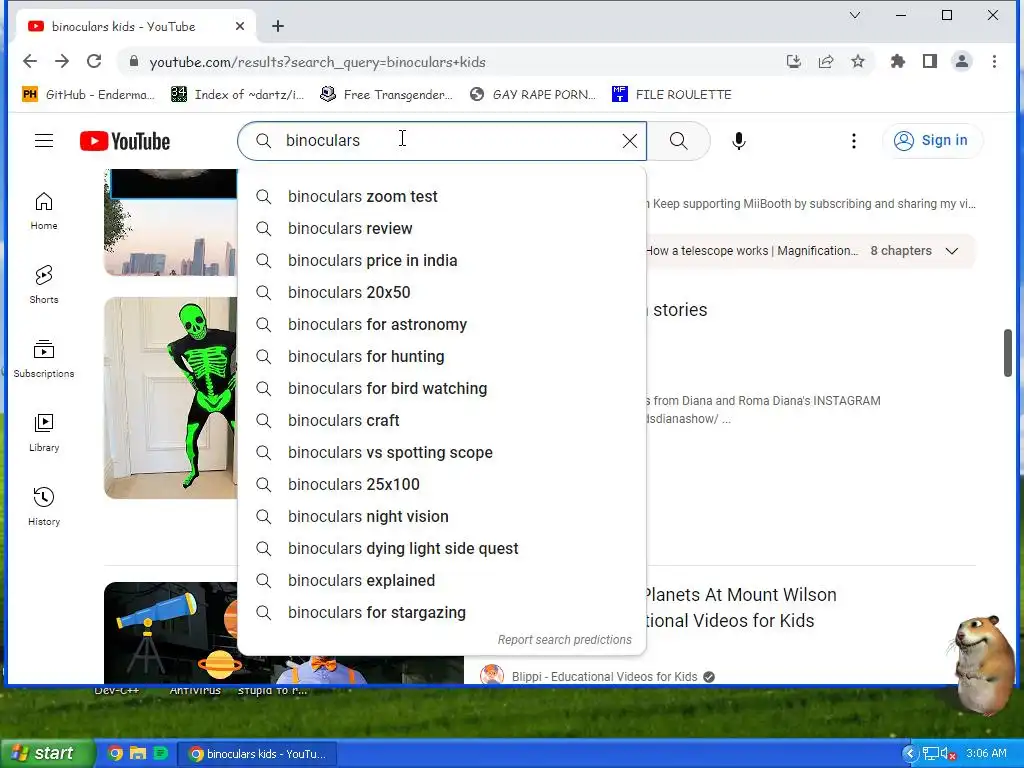1024x768 pixels.
Task: Click into the YouTube search field
Action: [444, 140]
